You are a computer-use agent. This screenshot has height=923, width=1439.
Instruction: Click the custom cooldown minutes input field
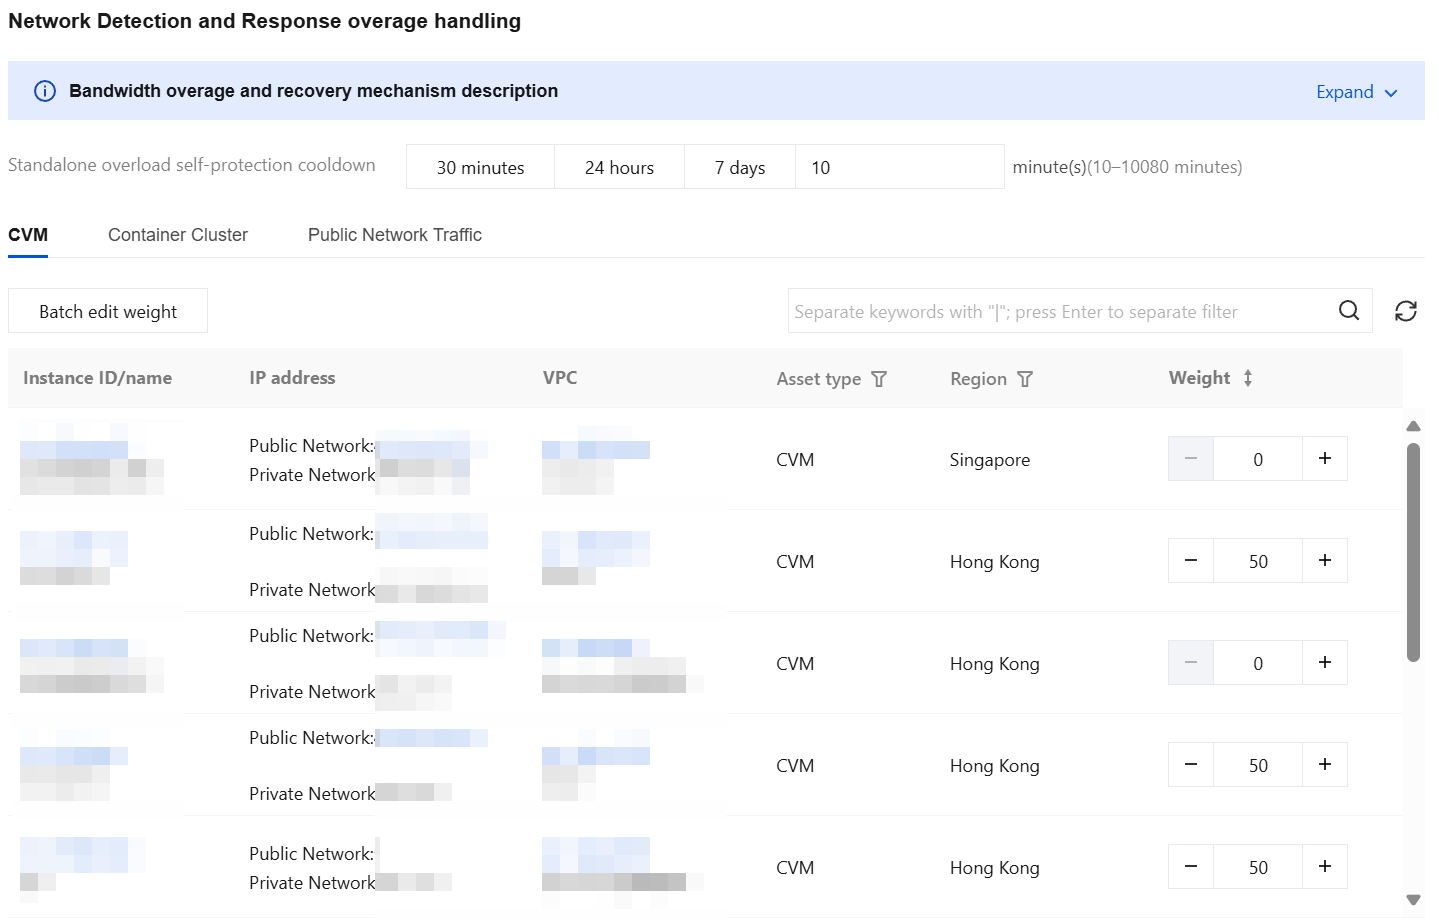(x=898, y=167)
